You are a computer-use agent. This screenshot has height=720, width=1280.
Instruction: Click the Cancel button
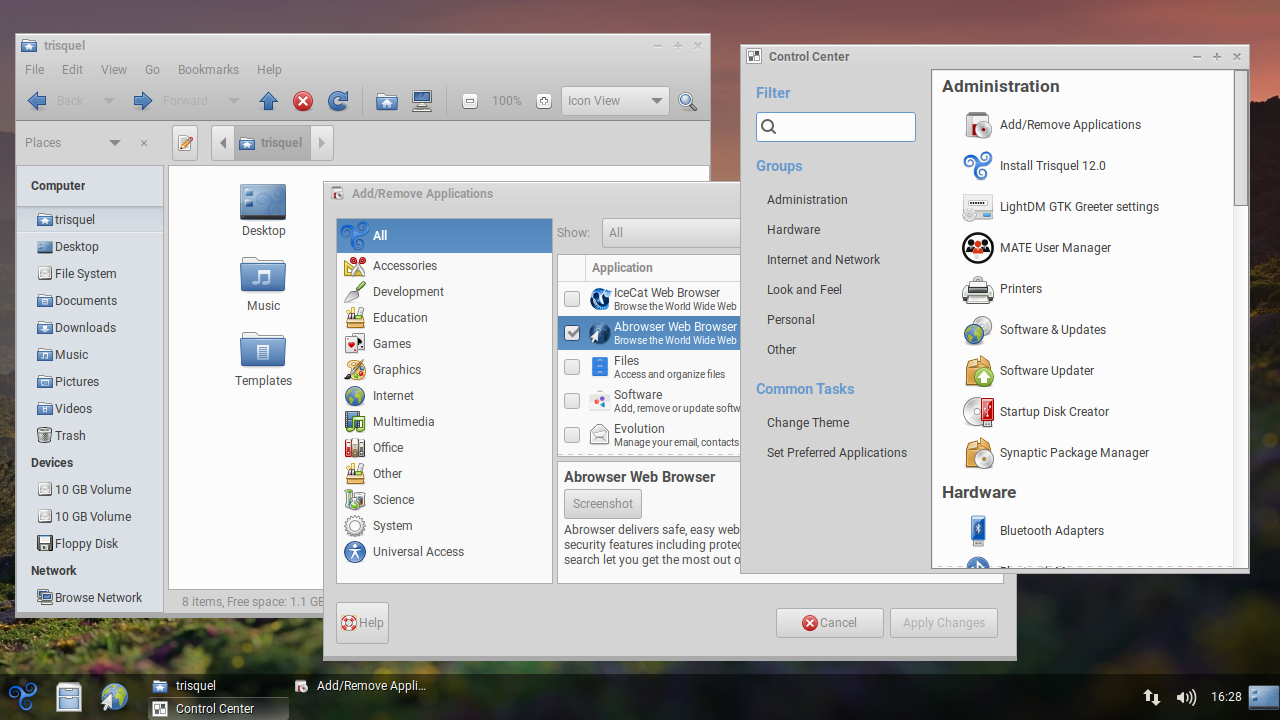click(829, 623)
